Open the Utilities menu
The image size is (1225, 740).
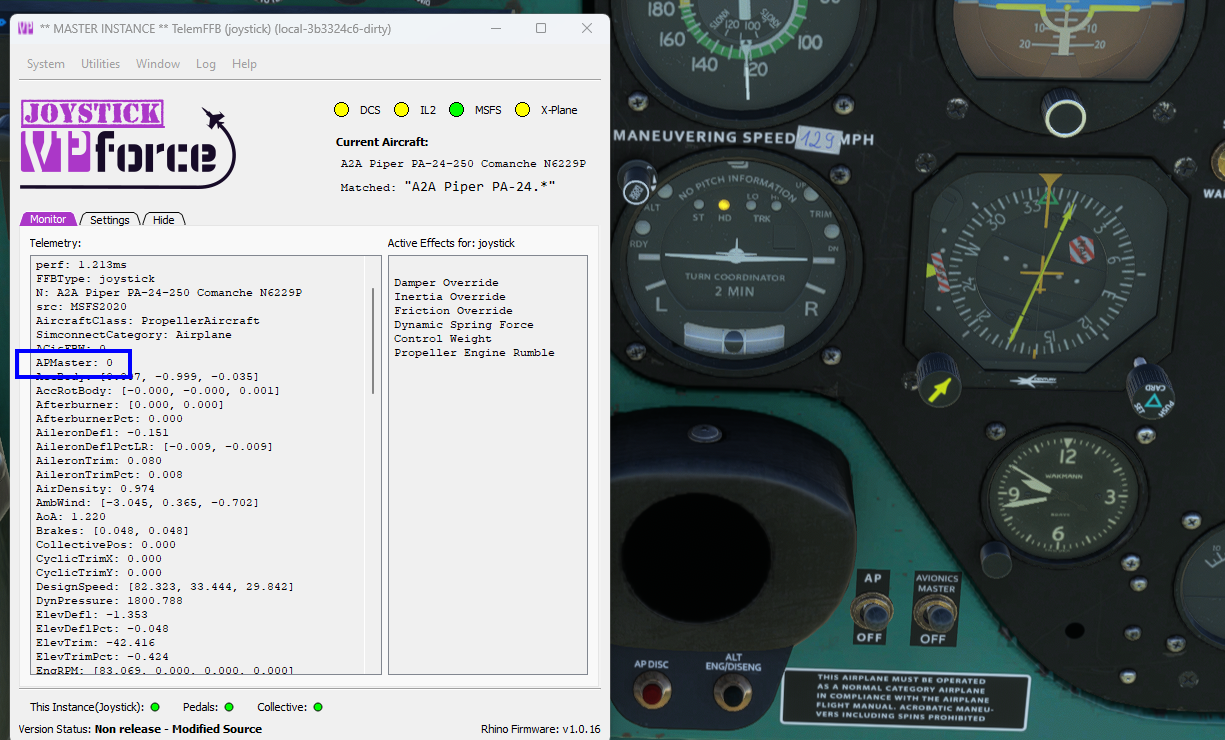(x=100, y=64)
